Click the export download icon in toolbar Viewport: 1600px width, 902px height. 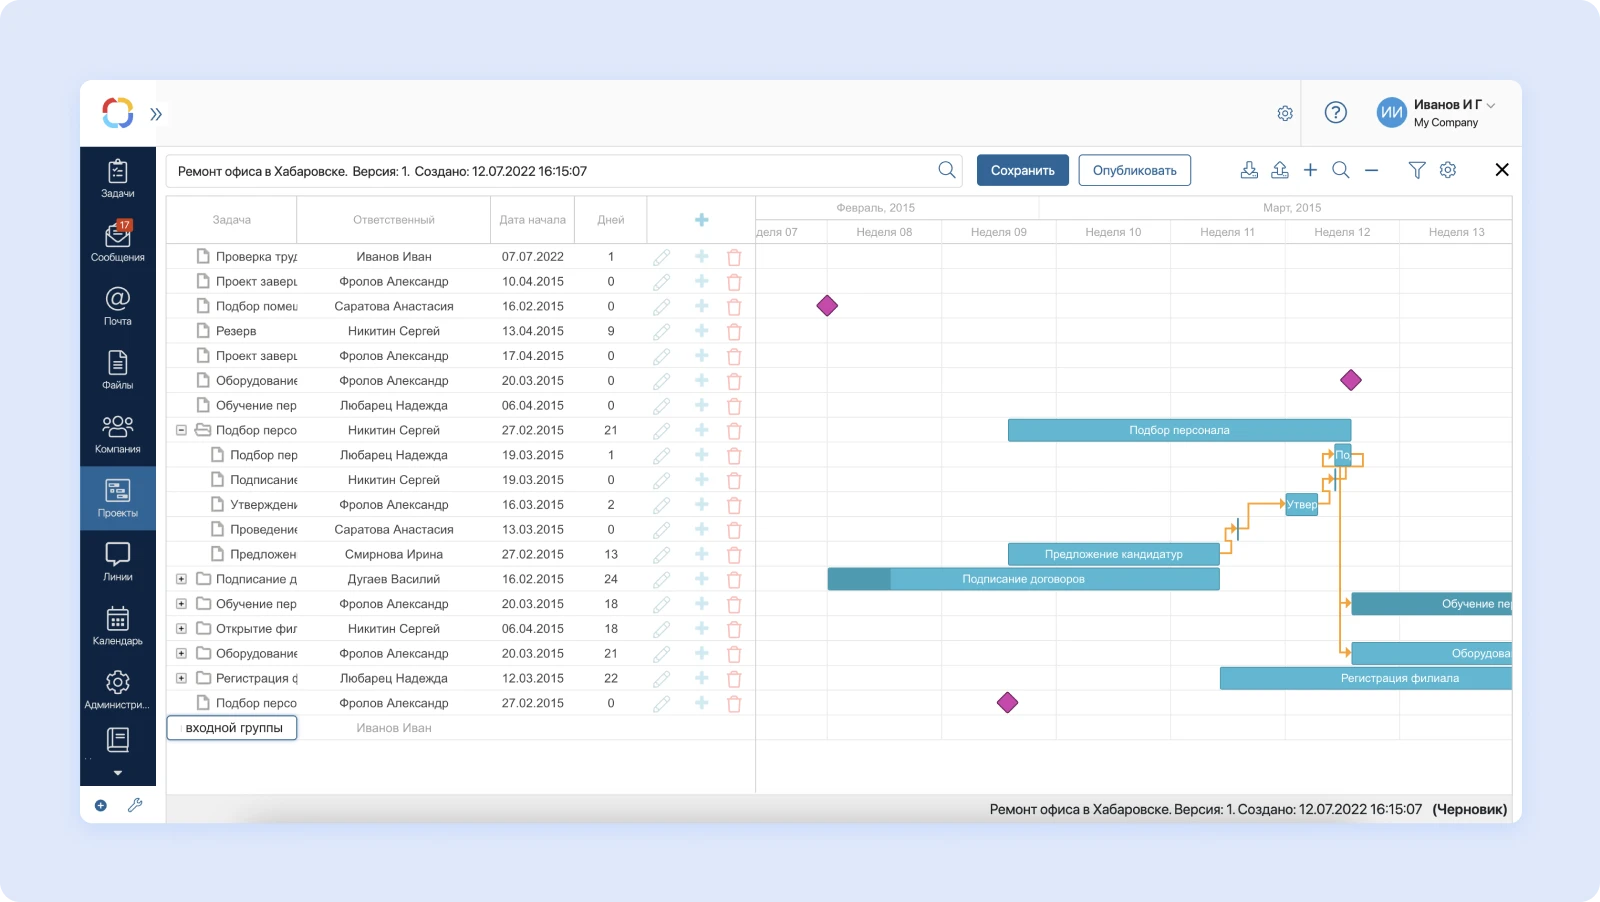coord(1249,170)
